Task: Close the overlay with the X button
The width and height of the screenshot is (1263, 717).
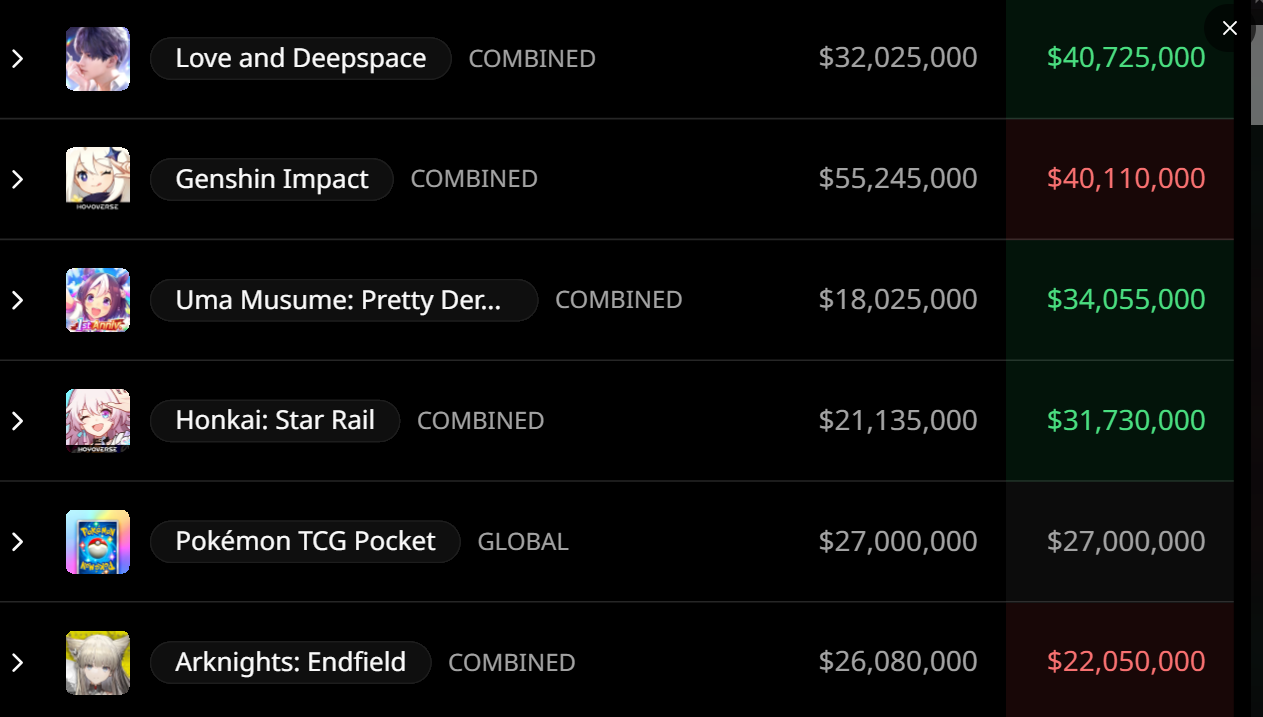Action: click(1230, 28)
